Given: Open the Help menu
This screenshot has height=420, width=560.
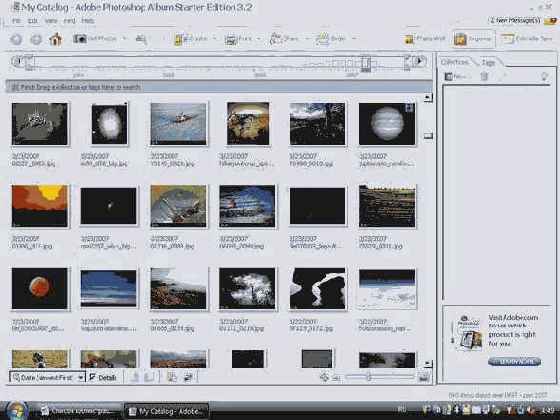Looking at the screenshot, I should [88, 21].
